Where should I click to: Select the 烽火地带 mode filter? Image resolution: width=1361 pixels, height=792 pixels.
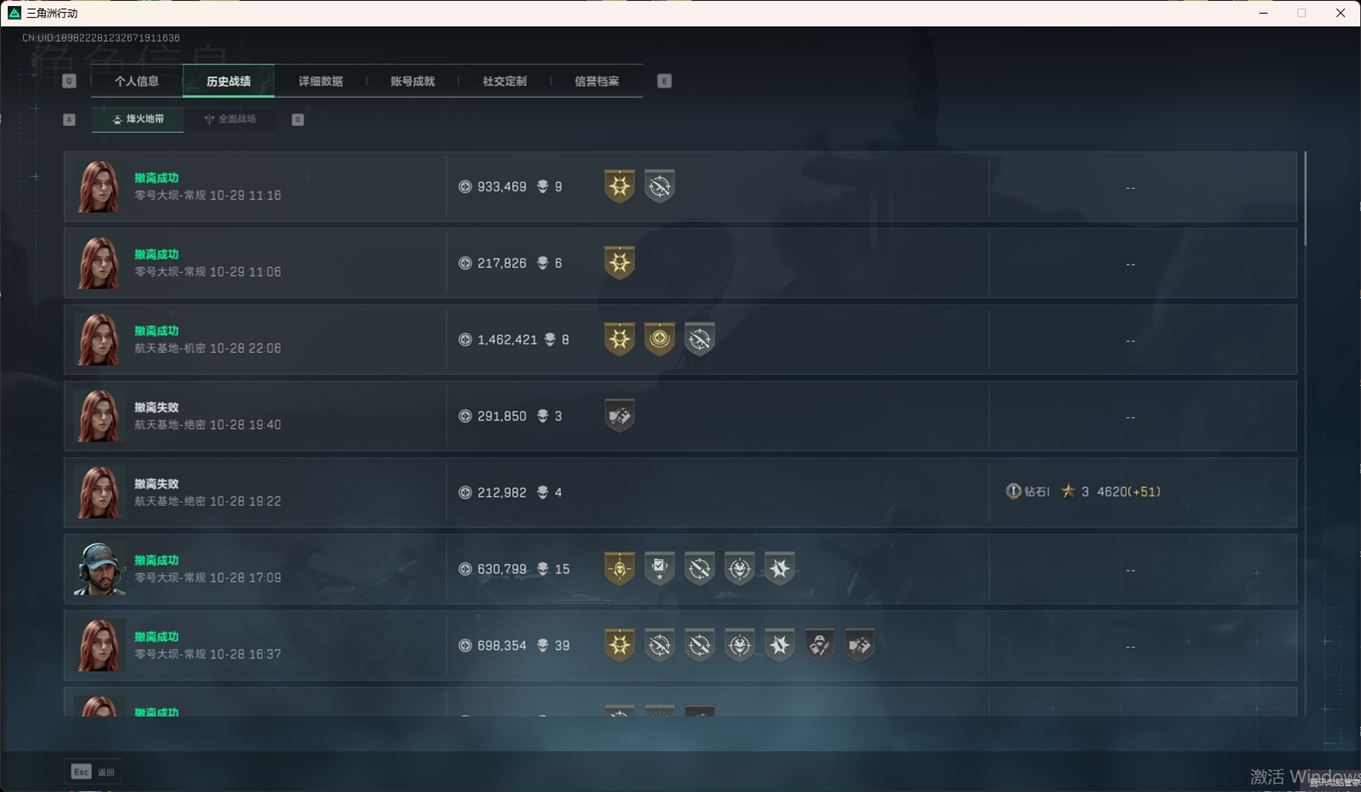(x=138, y=119)
